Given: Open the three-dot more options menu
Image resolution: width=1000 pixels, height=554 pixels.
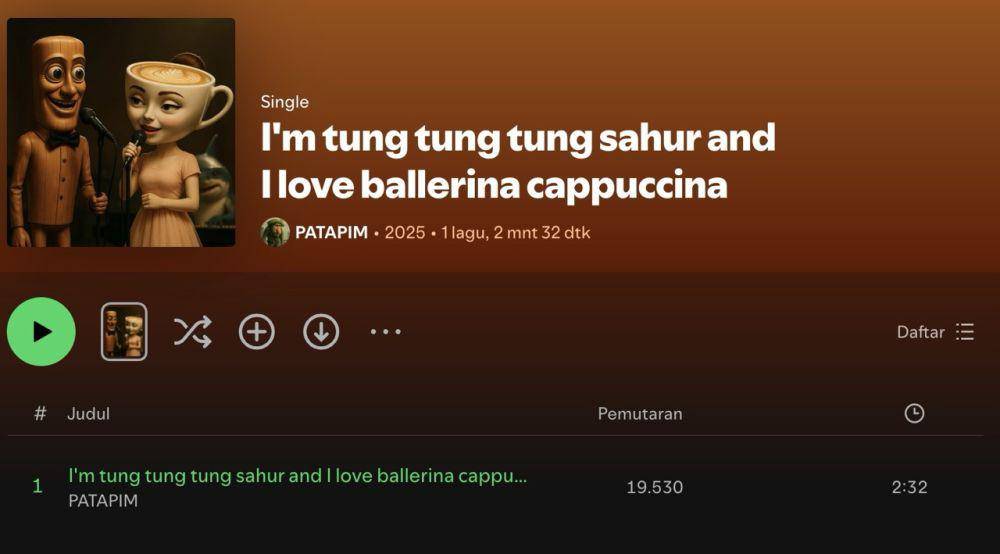Looking at the screenshot, I should click(x=386, y=332).
